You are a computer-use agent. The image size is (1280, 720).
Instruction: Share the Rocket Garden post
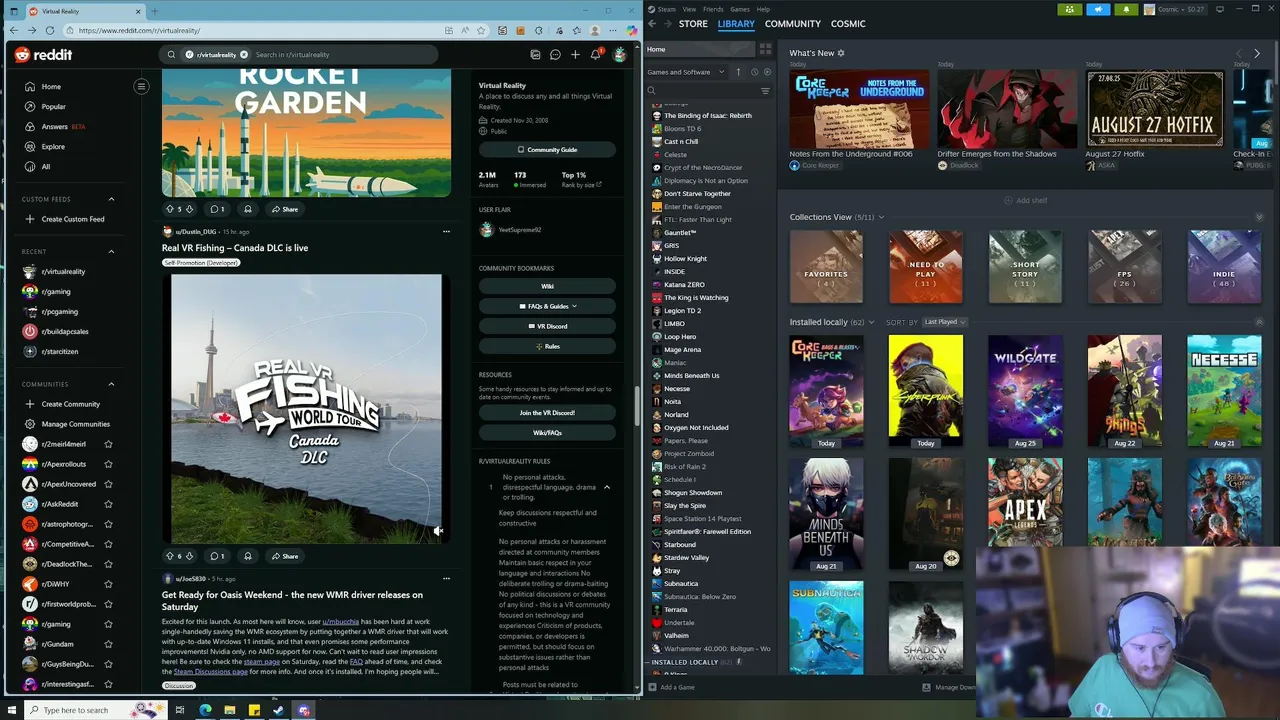coord(285,209)
